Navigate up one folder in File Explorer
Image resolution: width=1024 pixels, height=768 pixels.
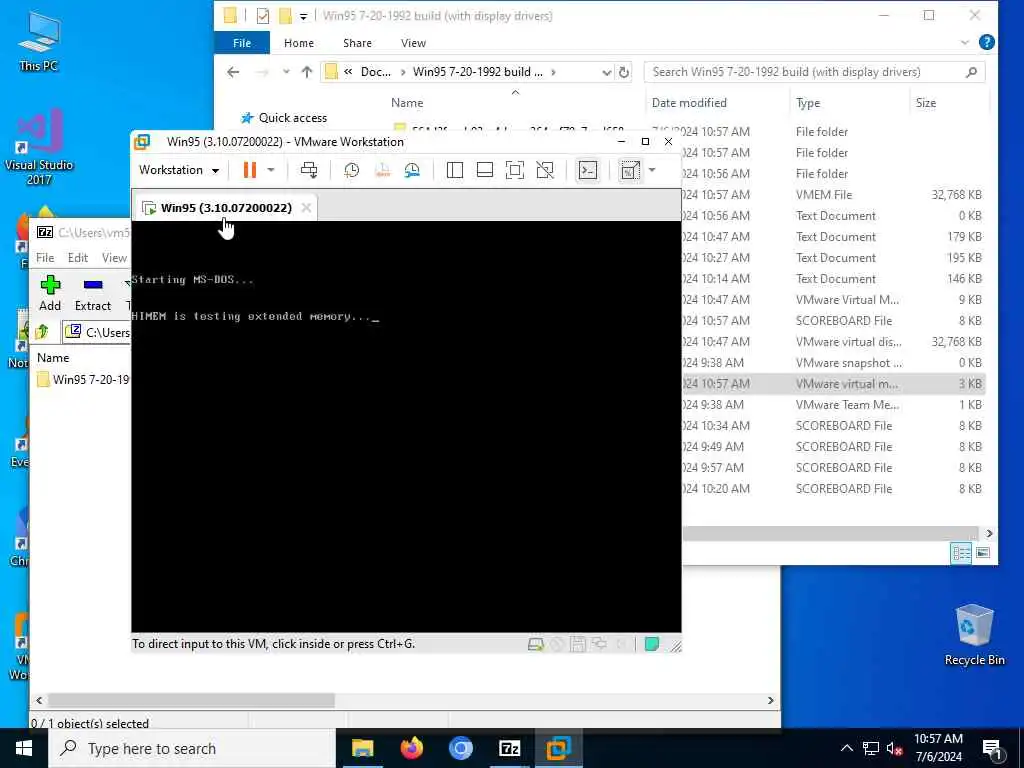306,72
